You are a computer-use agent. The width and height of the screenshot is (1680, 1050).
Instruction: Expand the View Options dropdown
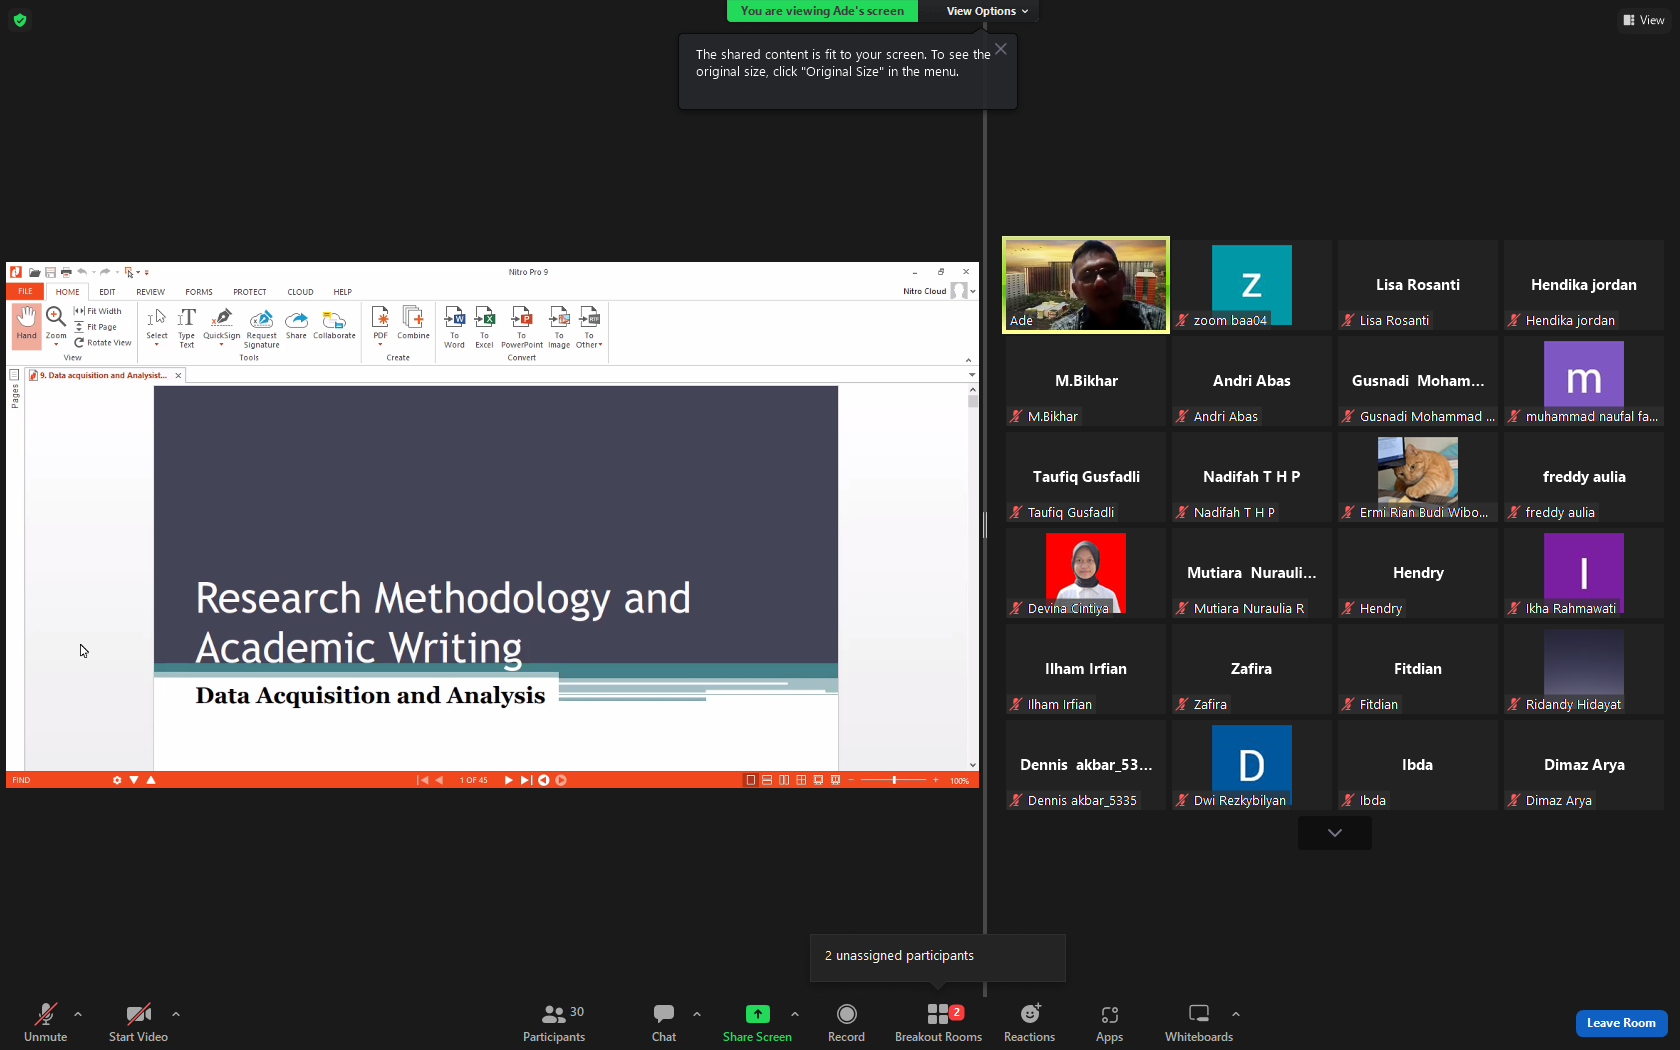(987, 11)
